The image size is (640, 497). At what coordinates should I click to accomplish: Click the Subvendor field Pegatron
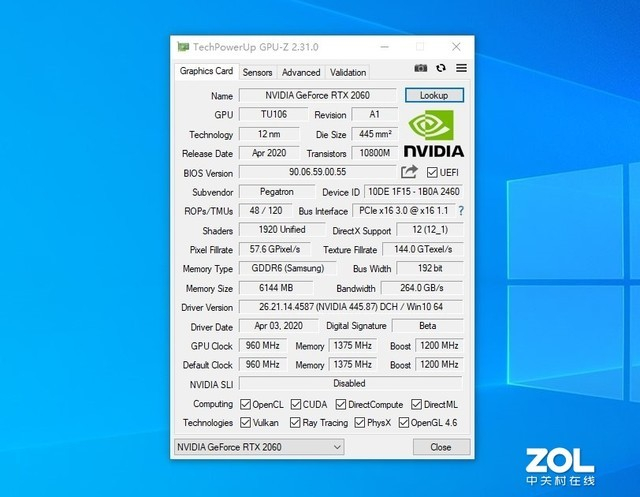point(277,191)
